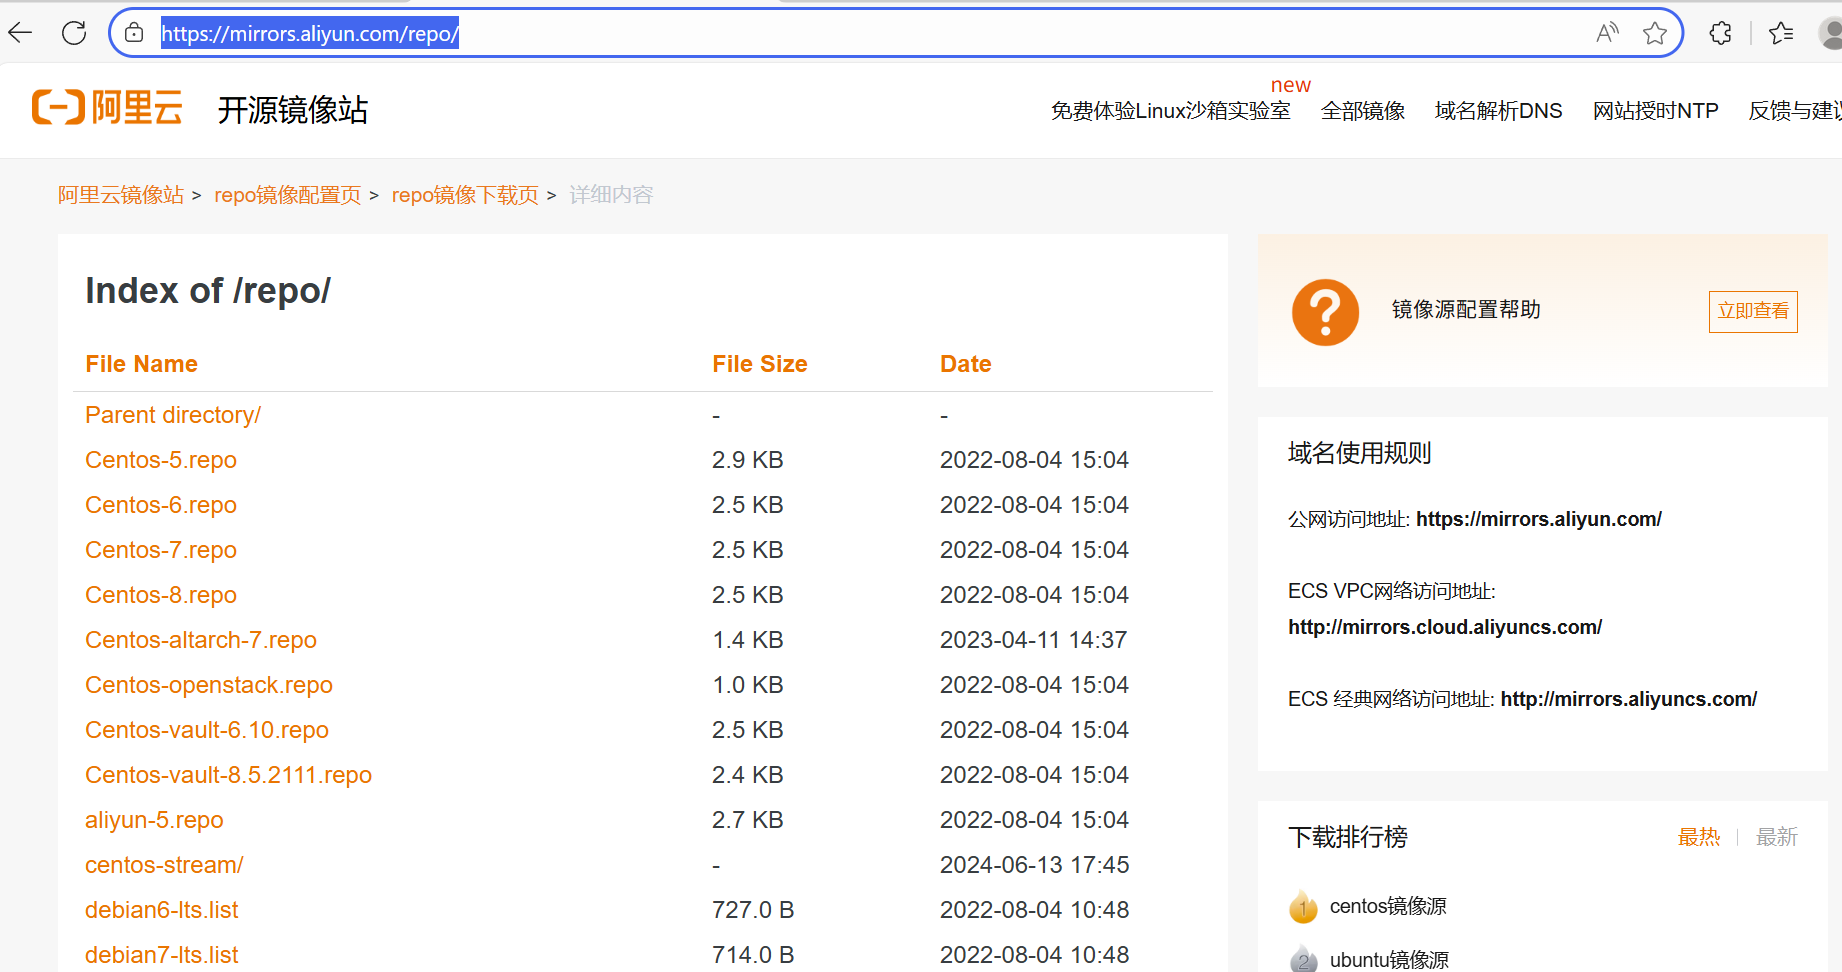Go to repo镜像下载页 breadcrumb
The height and width of the screenshot is (972, 1842).
coord(465,195)
